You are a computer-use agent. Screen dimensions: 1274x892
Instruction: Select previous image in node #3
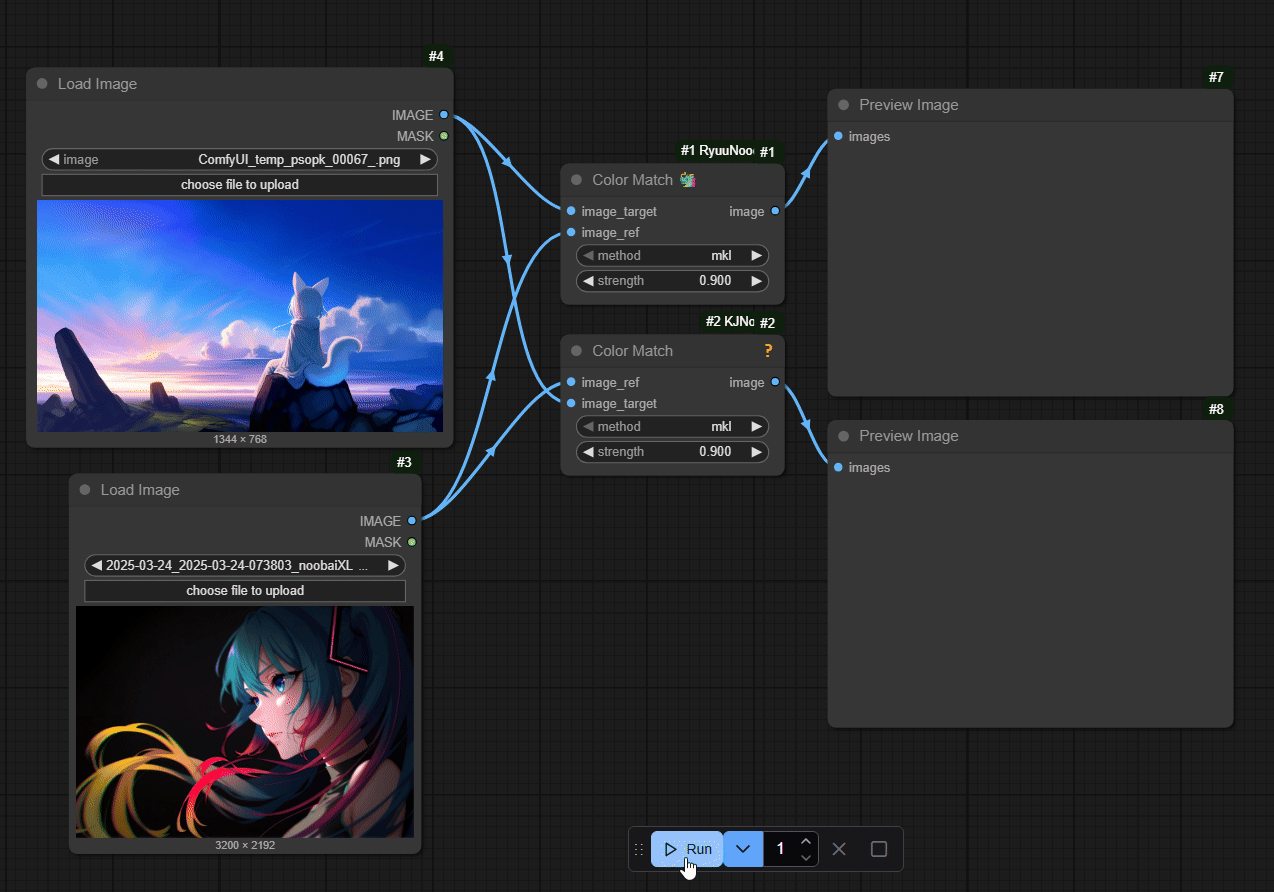(x=96, y=565)
